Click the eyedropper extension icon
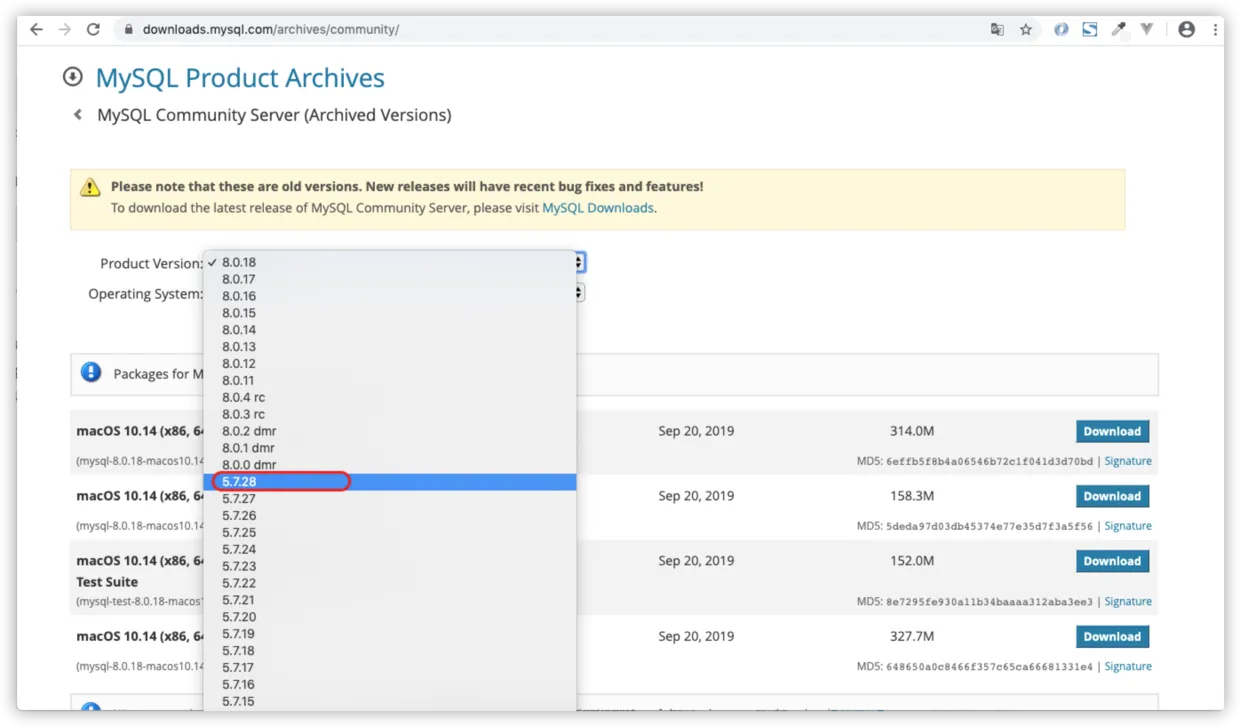Screen dimensions: 1240x727 (x=1119, y=30)
